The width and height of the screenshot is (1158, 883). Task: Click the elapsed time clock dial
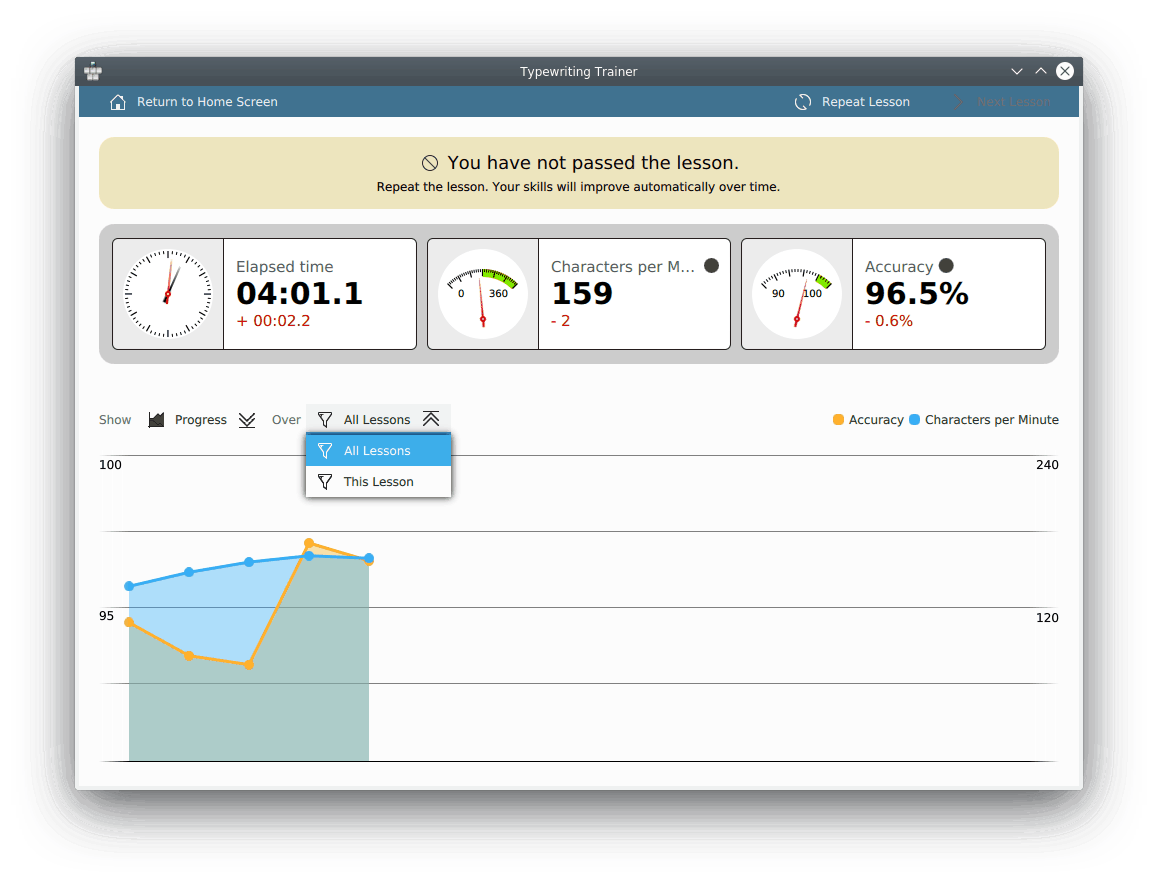(168, 294)
